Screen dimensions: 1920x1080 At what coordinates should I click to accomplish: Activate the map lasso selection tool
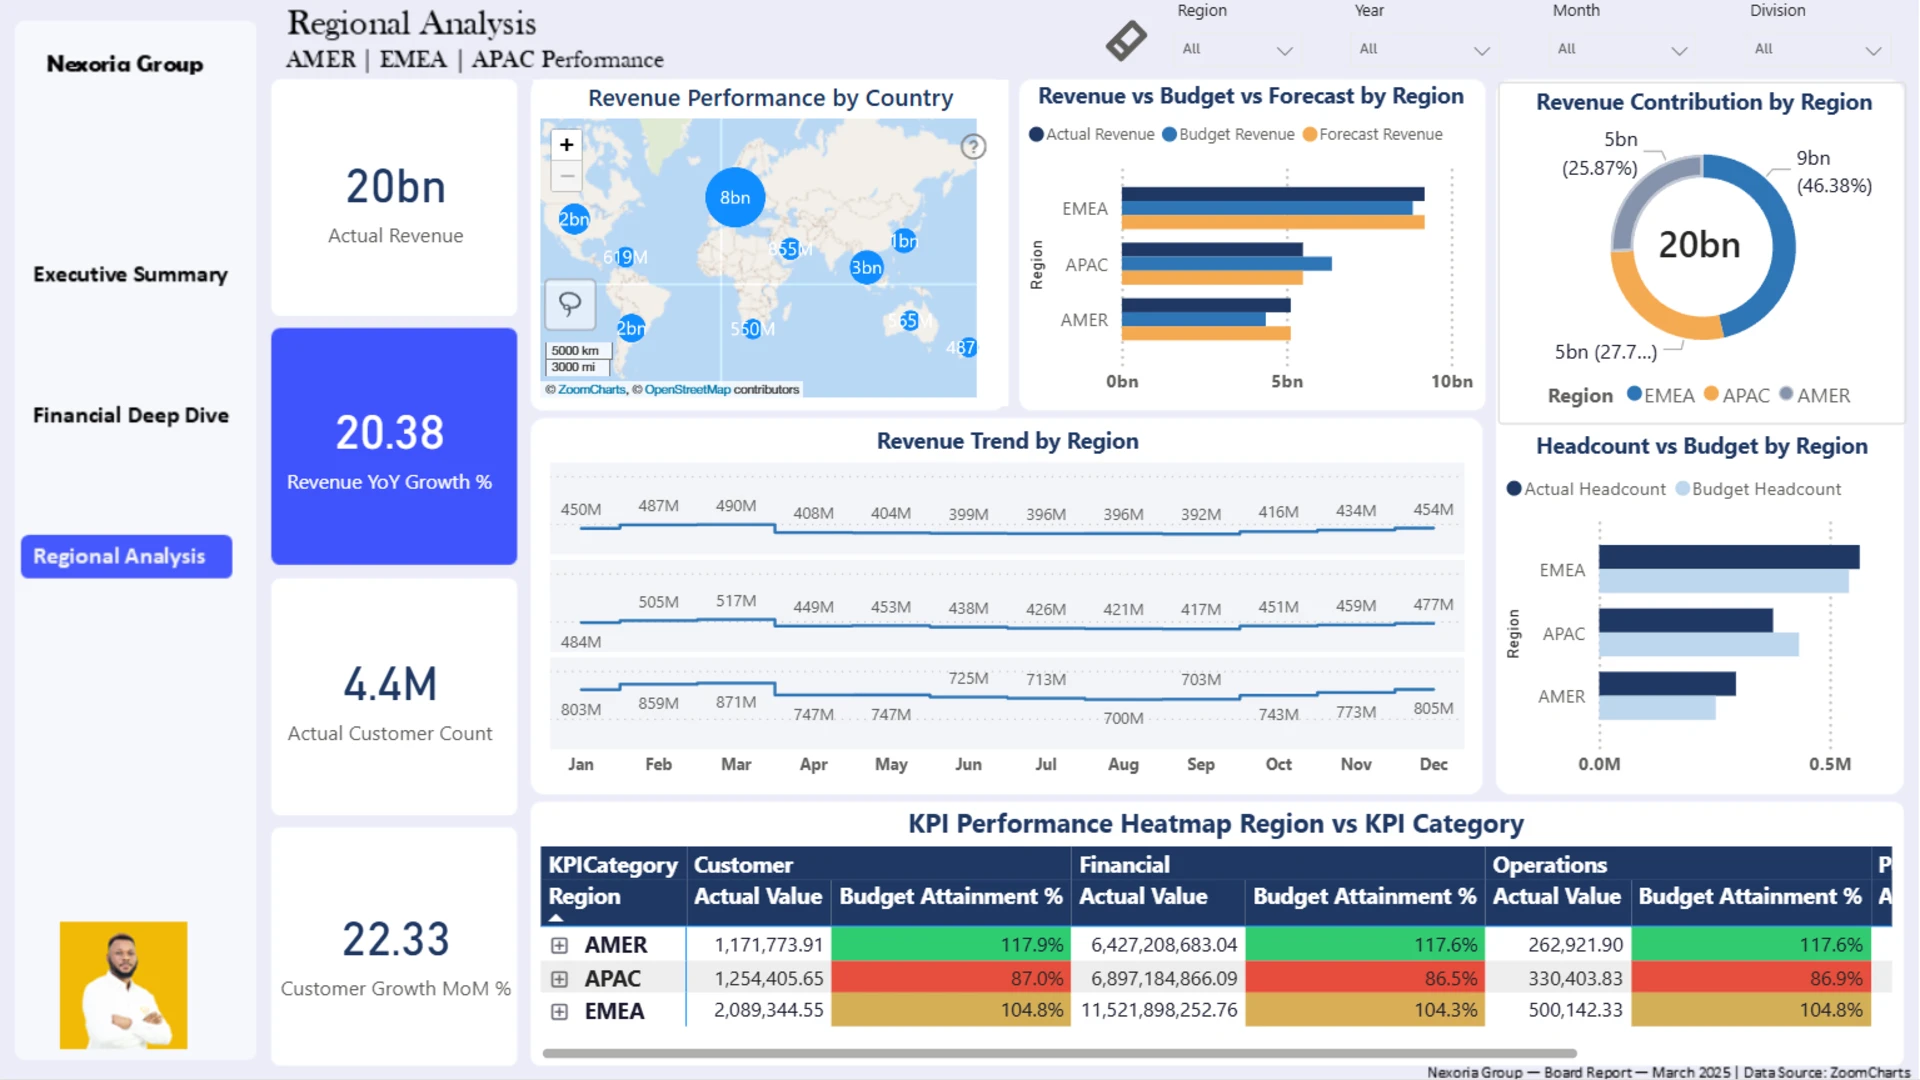tap(570, 304)
